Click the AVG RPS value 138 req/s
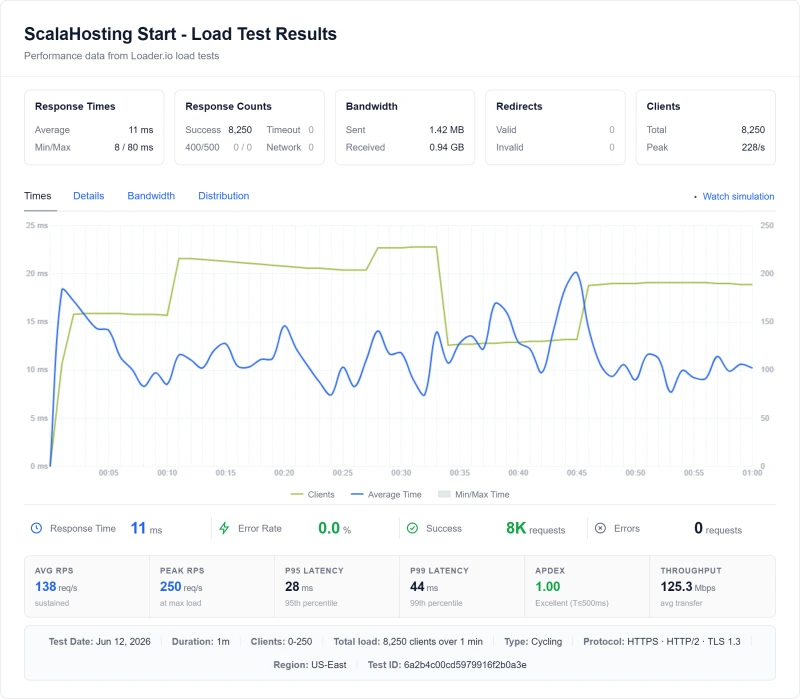This screenshot has width=800, height=699. (x=56, y=587)
